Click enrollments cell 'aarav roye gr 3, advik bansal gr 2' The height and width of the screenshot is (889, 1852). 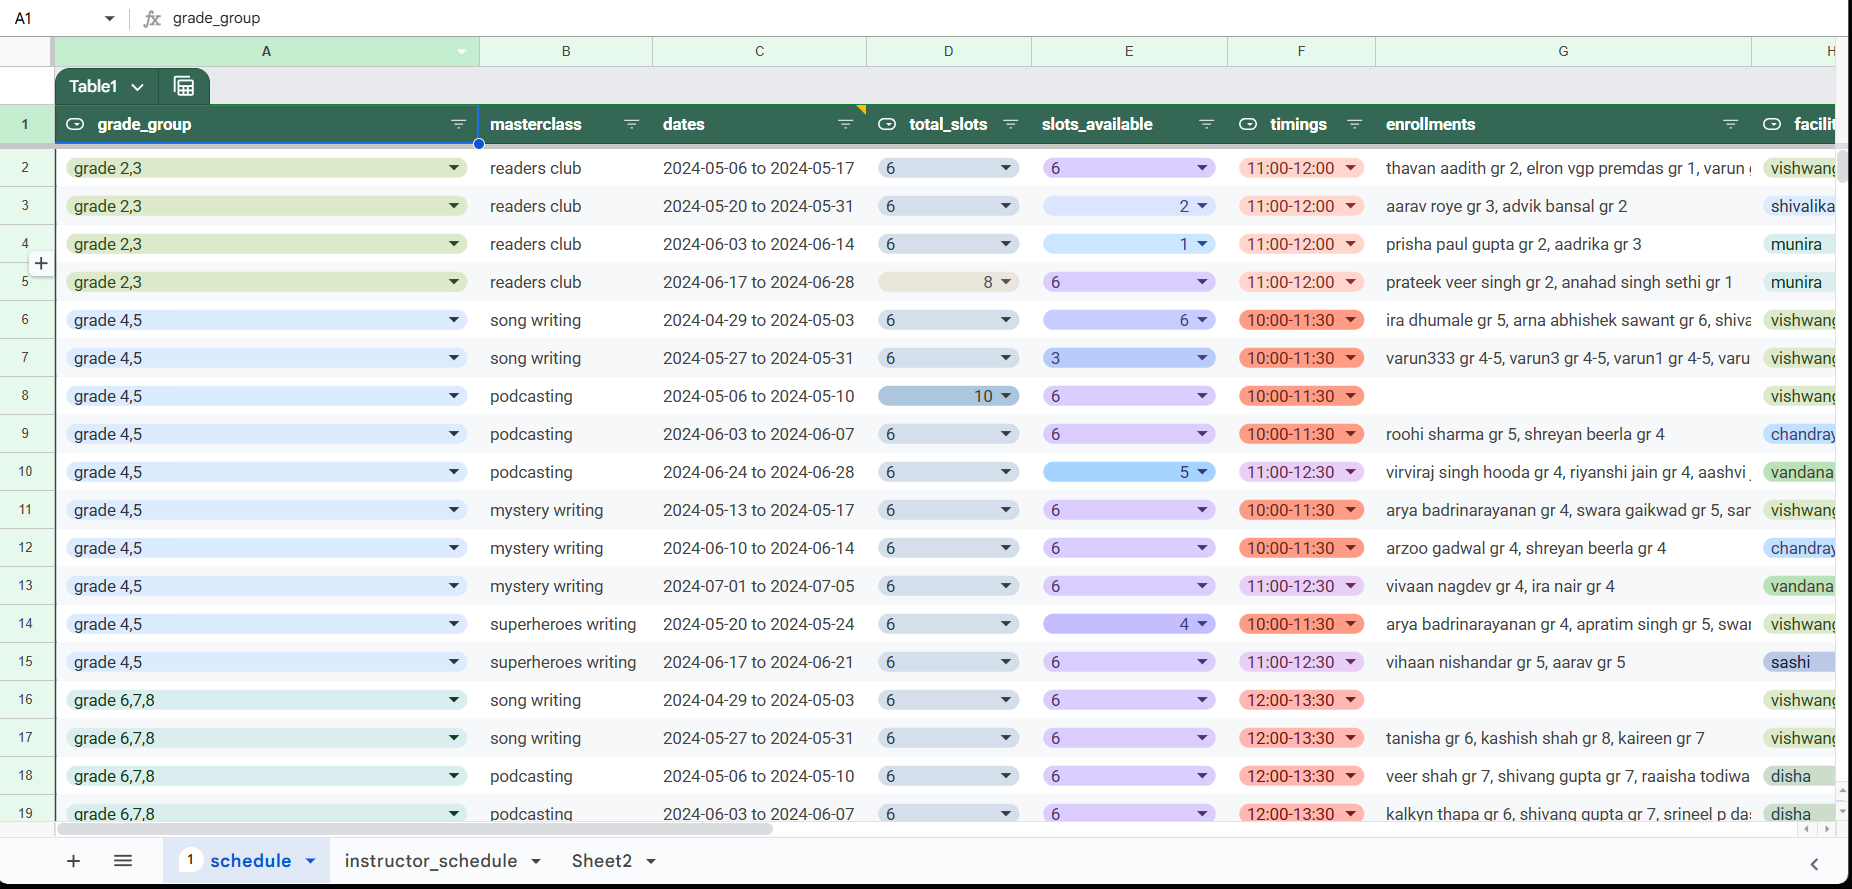pos(1563,206)
